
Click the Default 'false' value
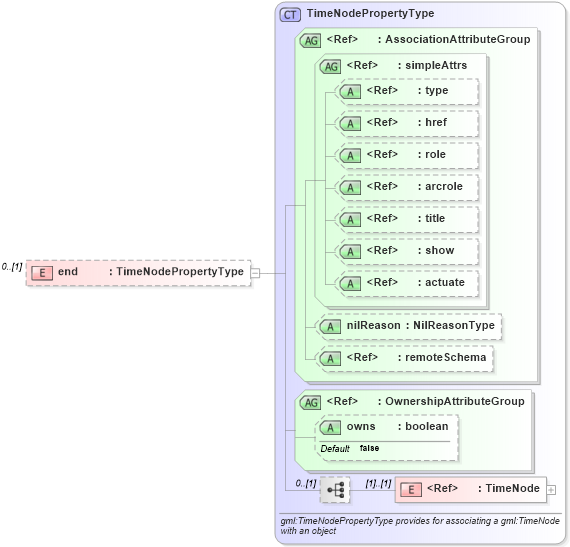(369, 448)
